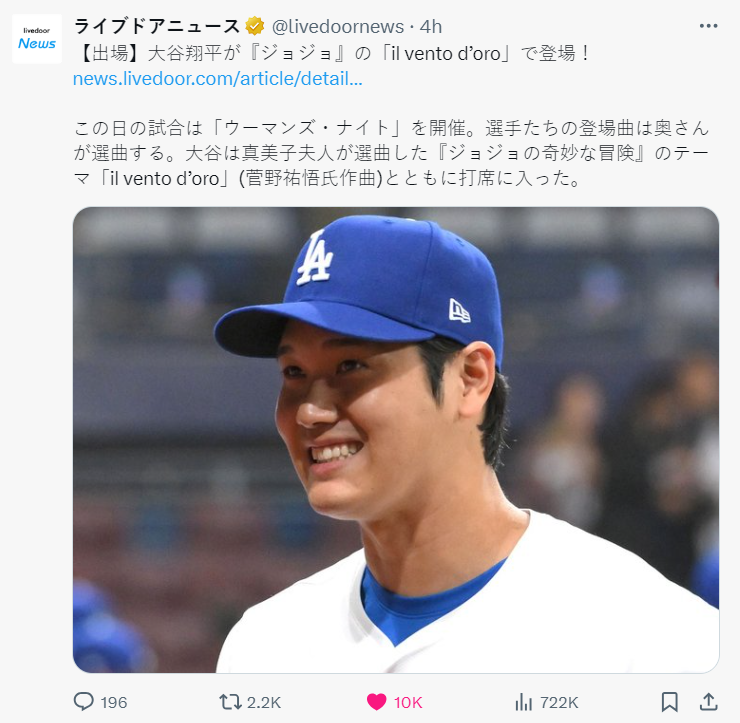Click the gold verified badge

pos(254,26)
